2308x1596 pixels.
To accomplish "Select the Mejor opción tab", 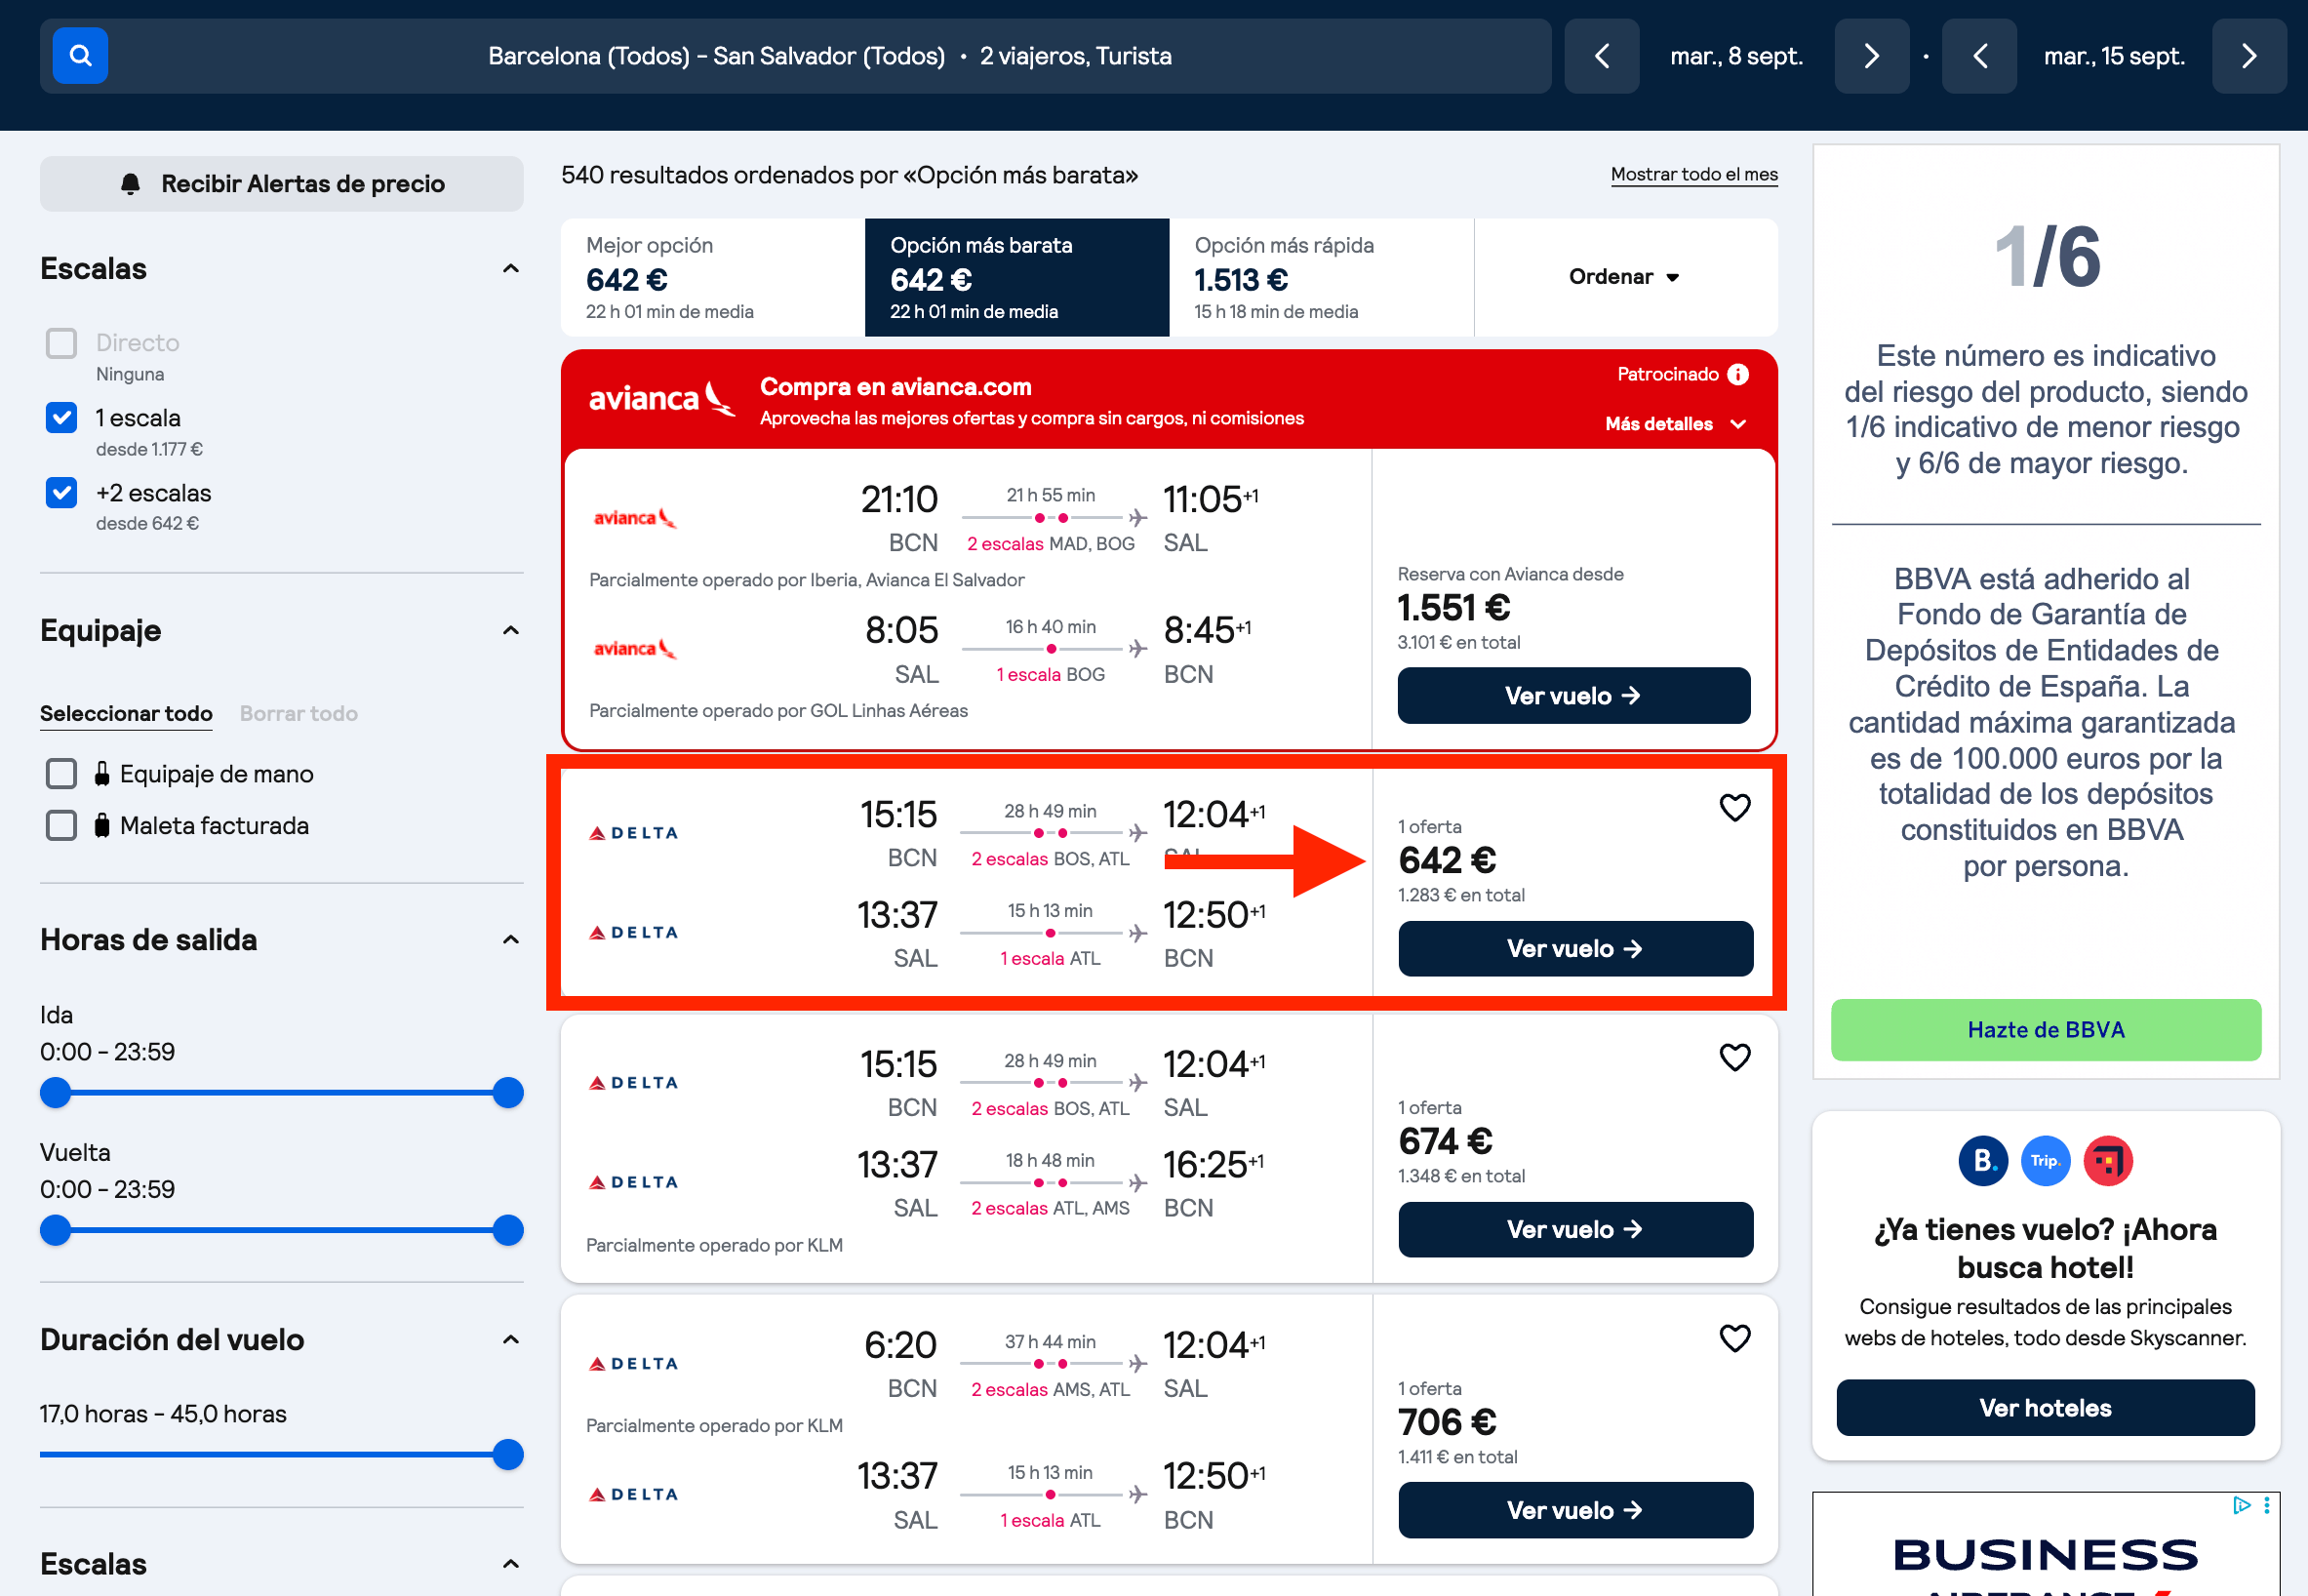I will coord(713,277).
